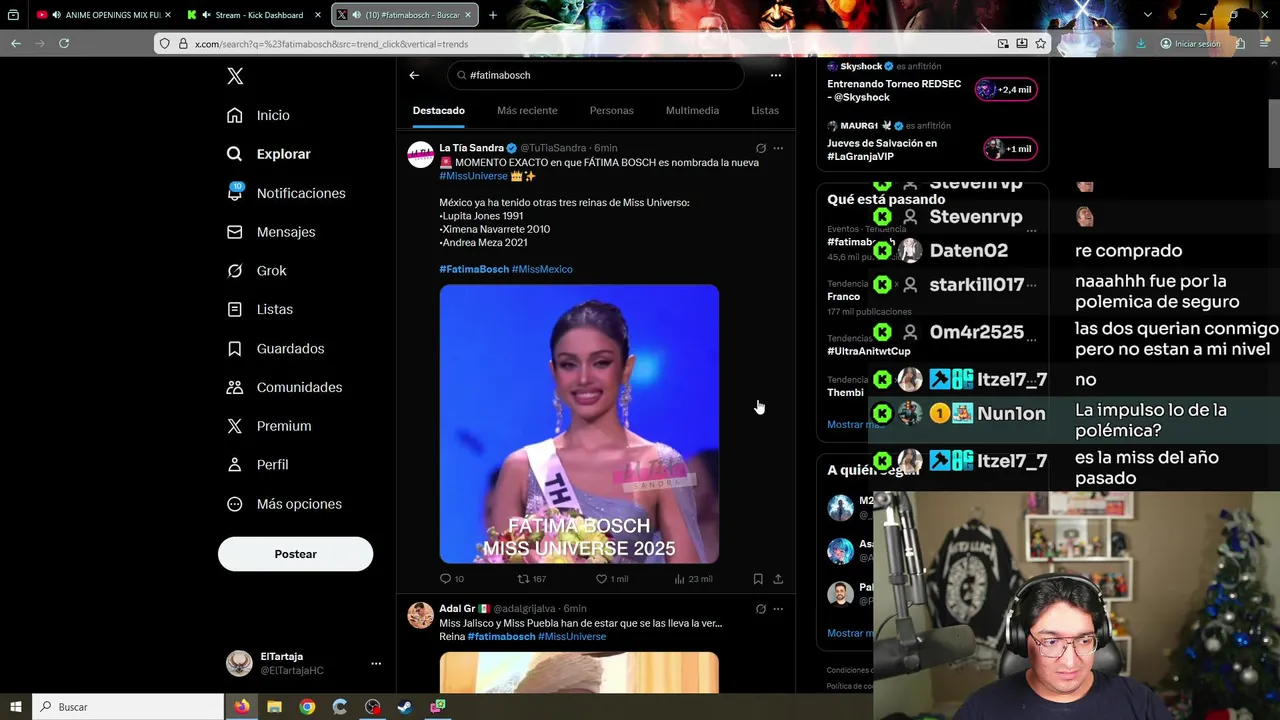Image resolution: width=1280 pixels, height=720 pixels.
Task: Open Explorar in the sidebar
Action: [x=268, y=154]
